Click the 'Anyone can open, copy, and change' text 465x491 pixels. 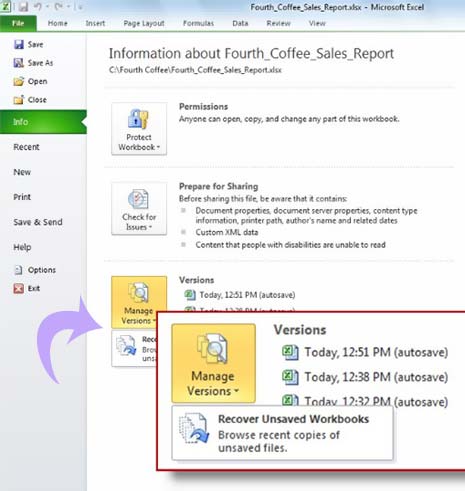[289, 119]
